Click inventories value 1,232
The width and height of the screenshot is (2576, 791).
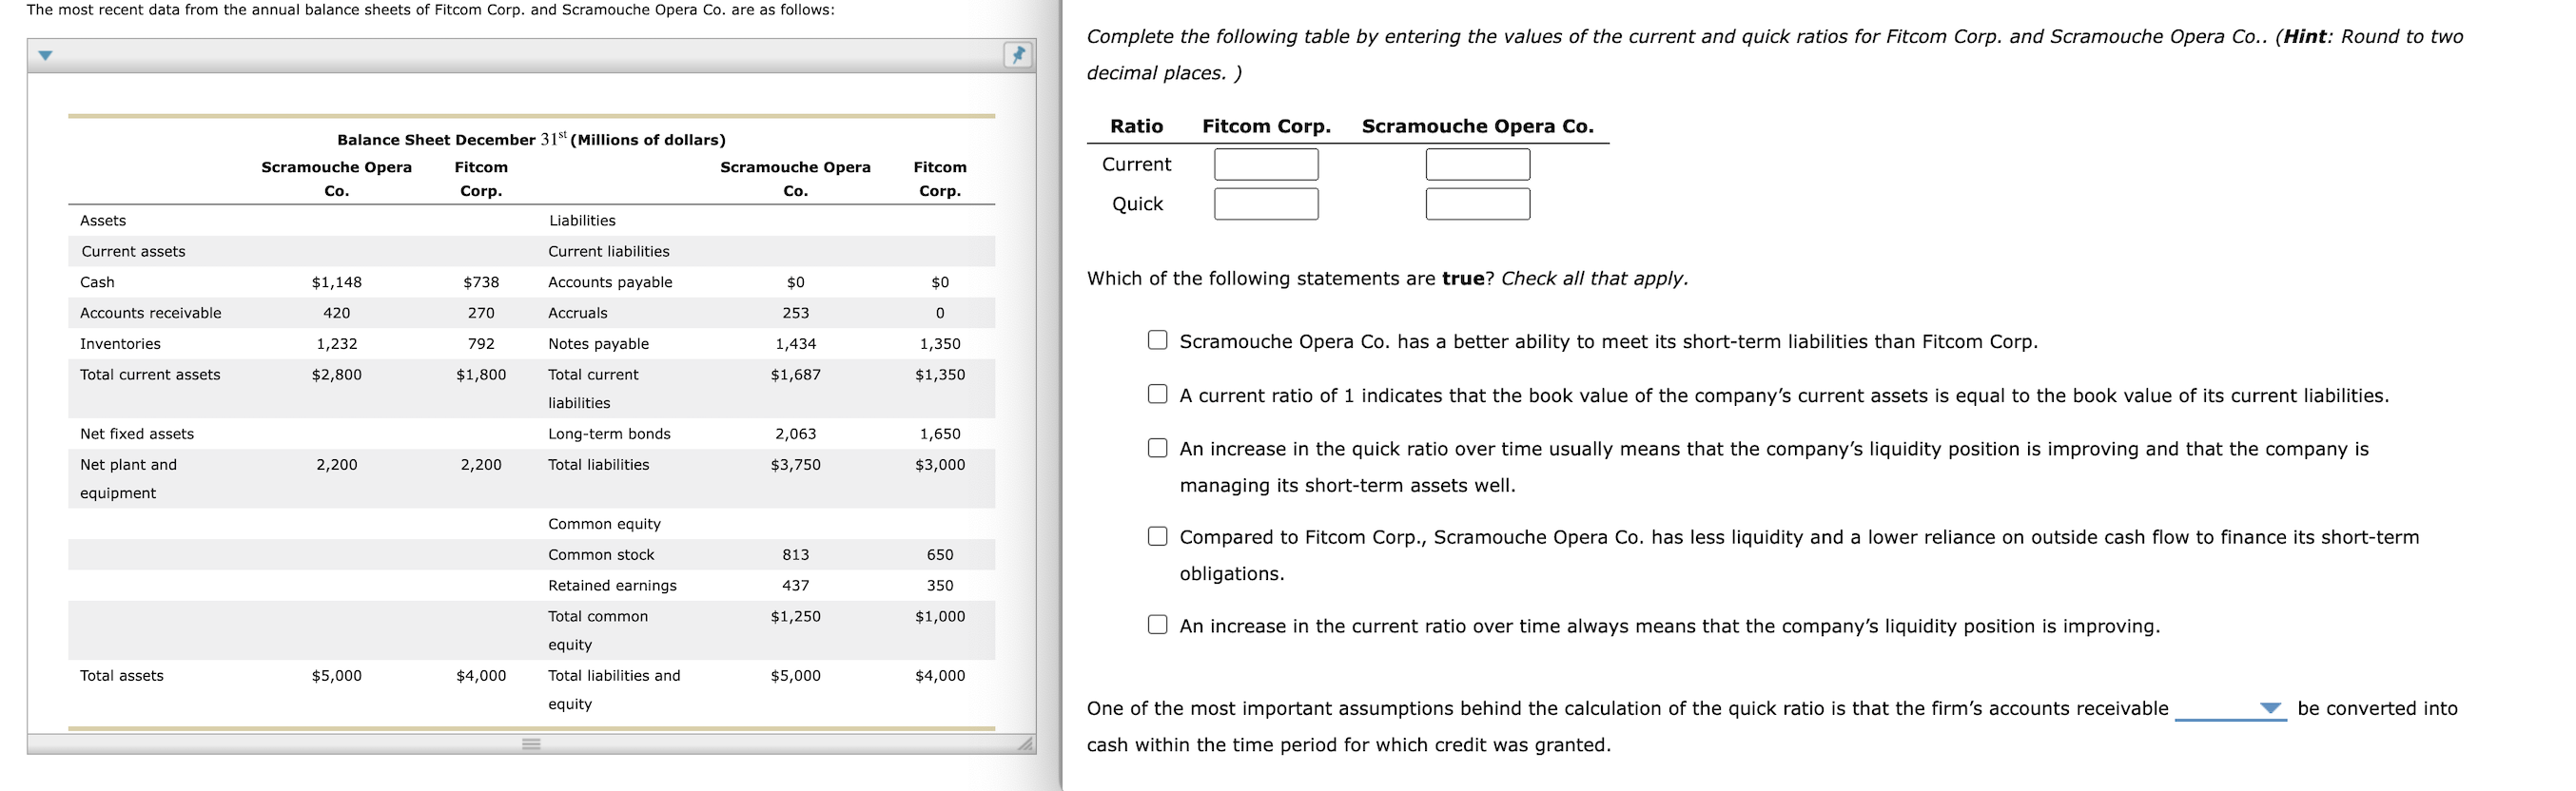337,344
